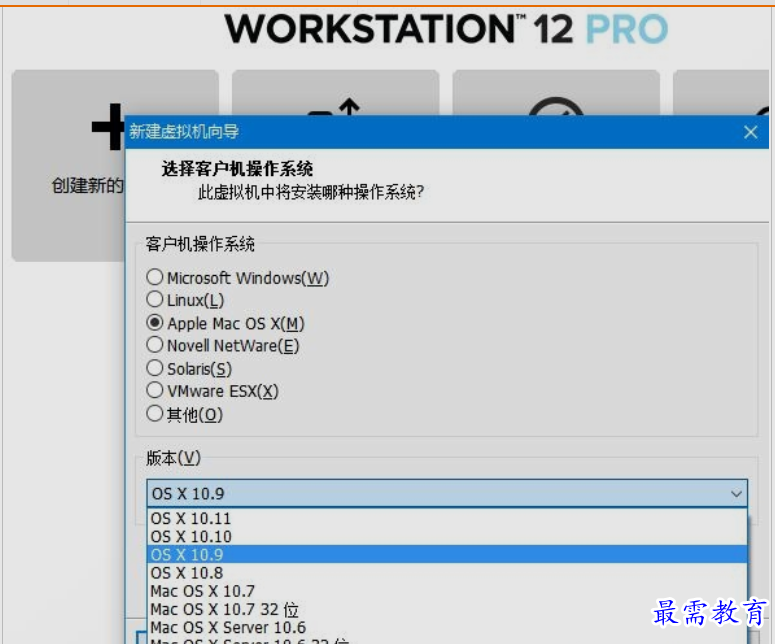The height and width of the screenshot is (644, 775).
Task: Choose Mac OS X 10.7 from version list
Action: pyautogui.click(x=447, y=591)
